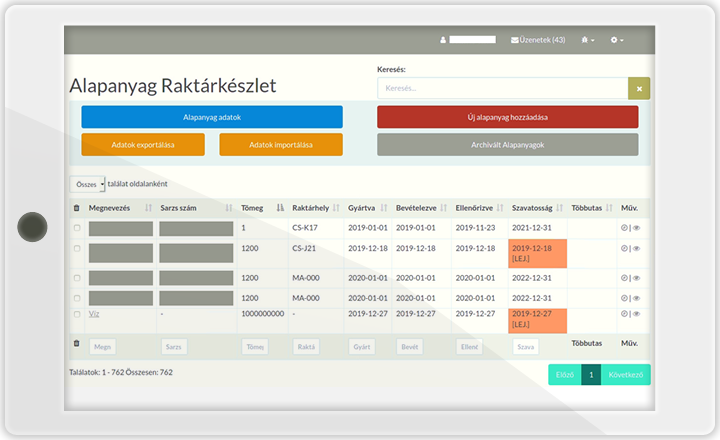Click the trash icon in table footer
The image size is (720, 440).
click(x=77, y=343)
